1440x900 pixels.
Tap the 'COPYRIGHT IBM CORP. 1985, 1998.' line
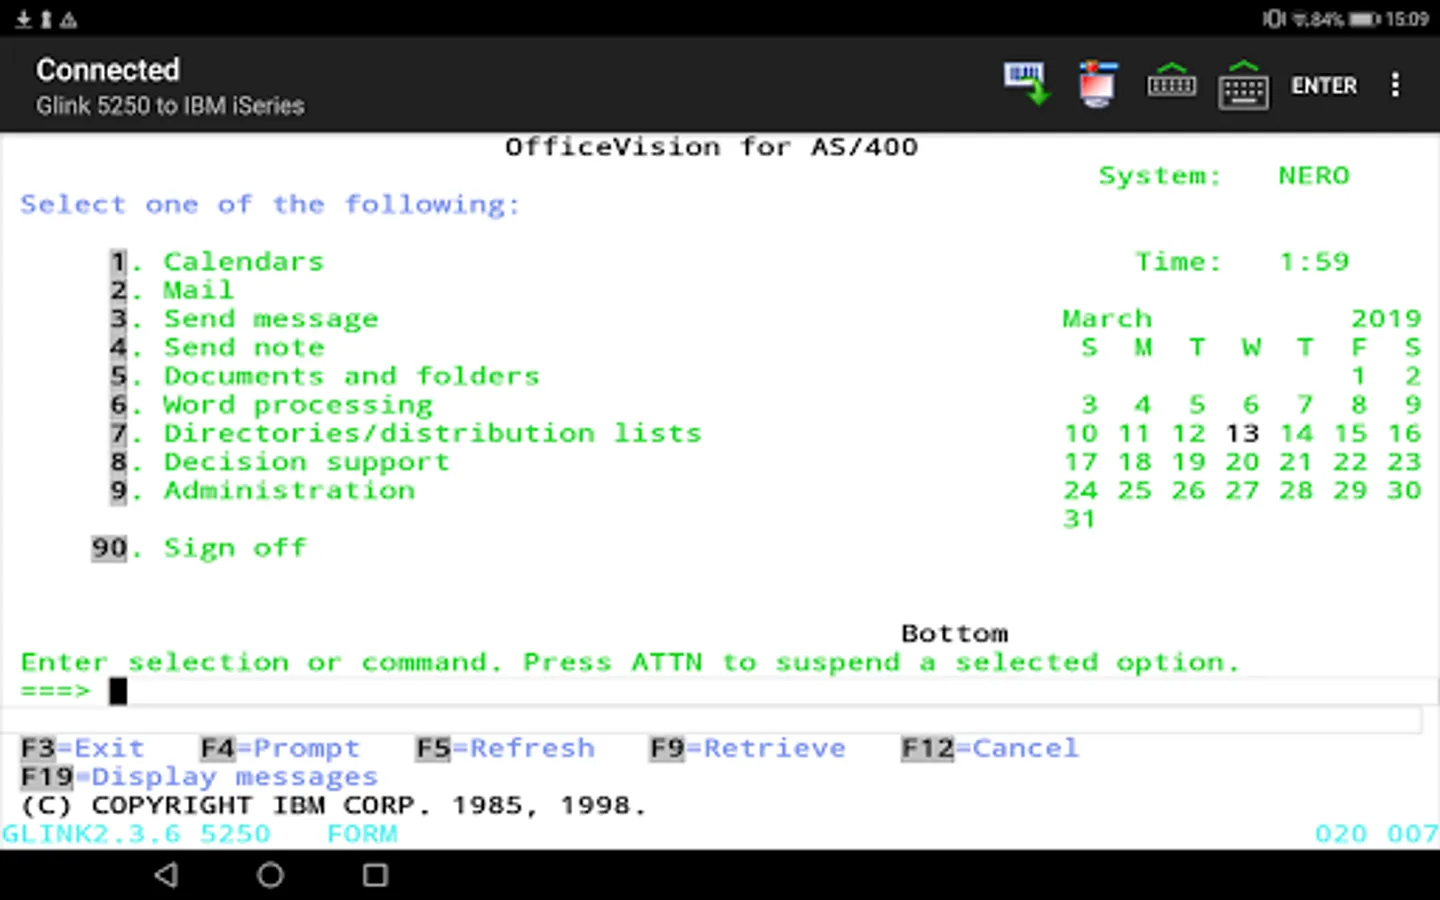click(x=334, y=806)
